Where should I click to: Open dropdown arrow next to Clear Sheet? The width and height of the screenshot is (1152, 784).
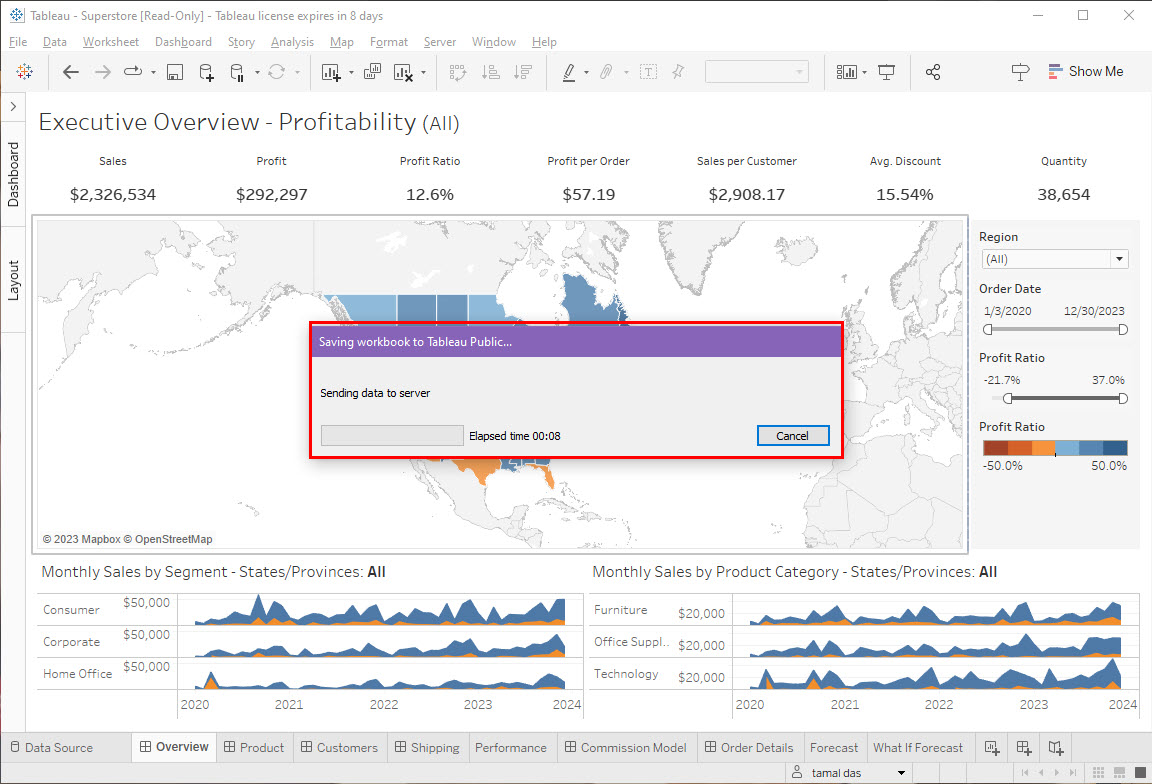click(423, 72)
